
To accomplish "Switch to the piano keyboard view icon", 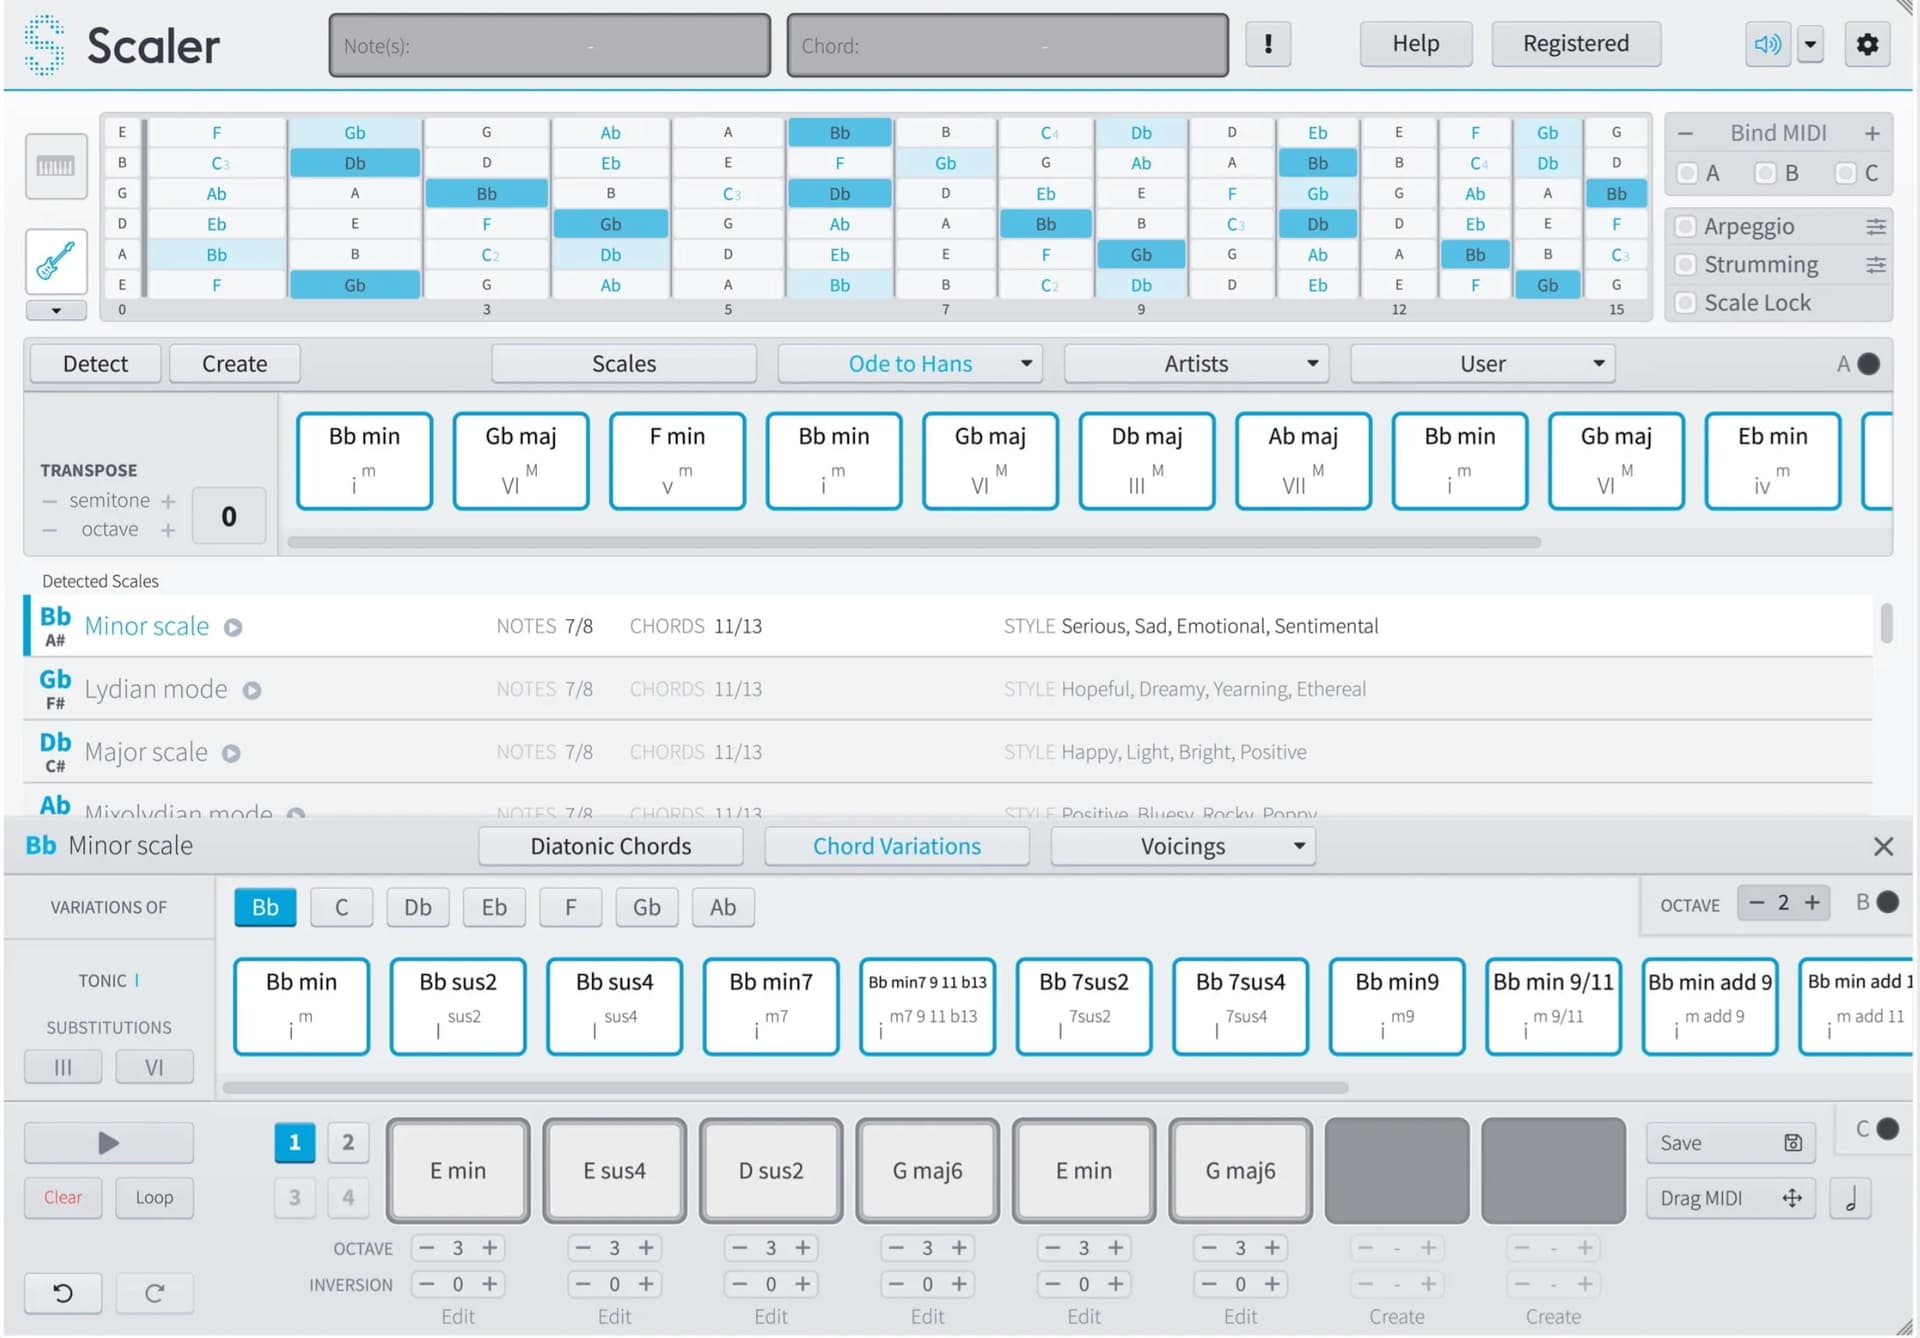I will point(56,166).
